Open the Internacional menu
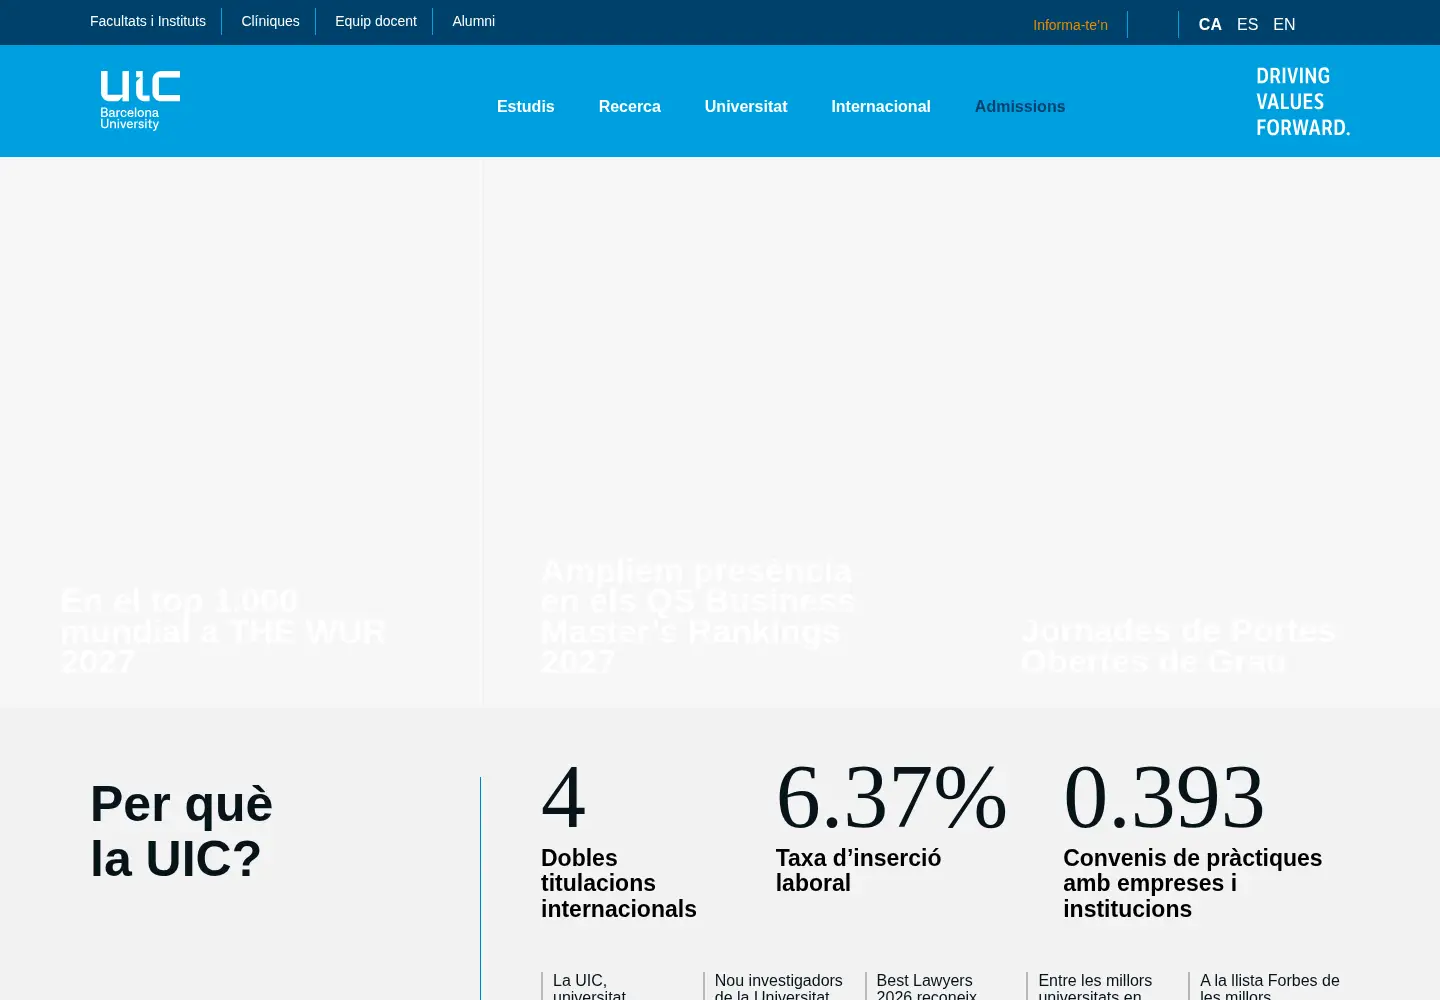 (880, 106)
